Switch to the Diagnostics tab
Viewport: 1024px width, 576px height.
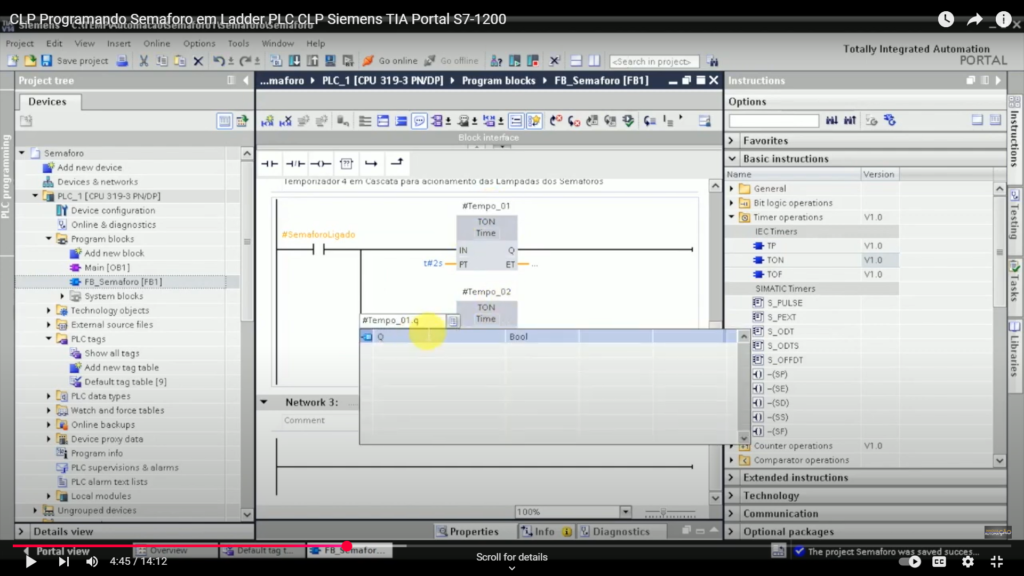coord(615,532)
